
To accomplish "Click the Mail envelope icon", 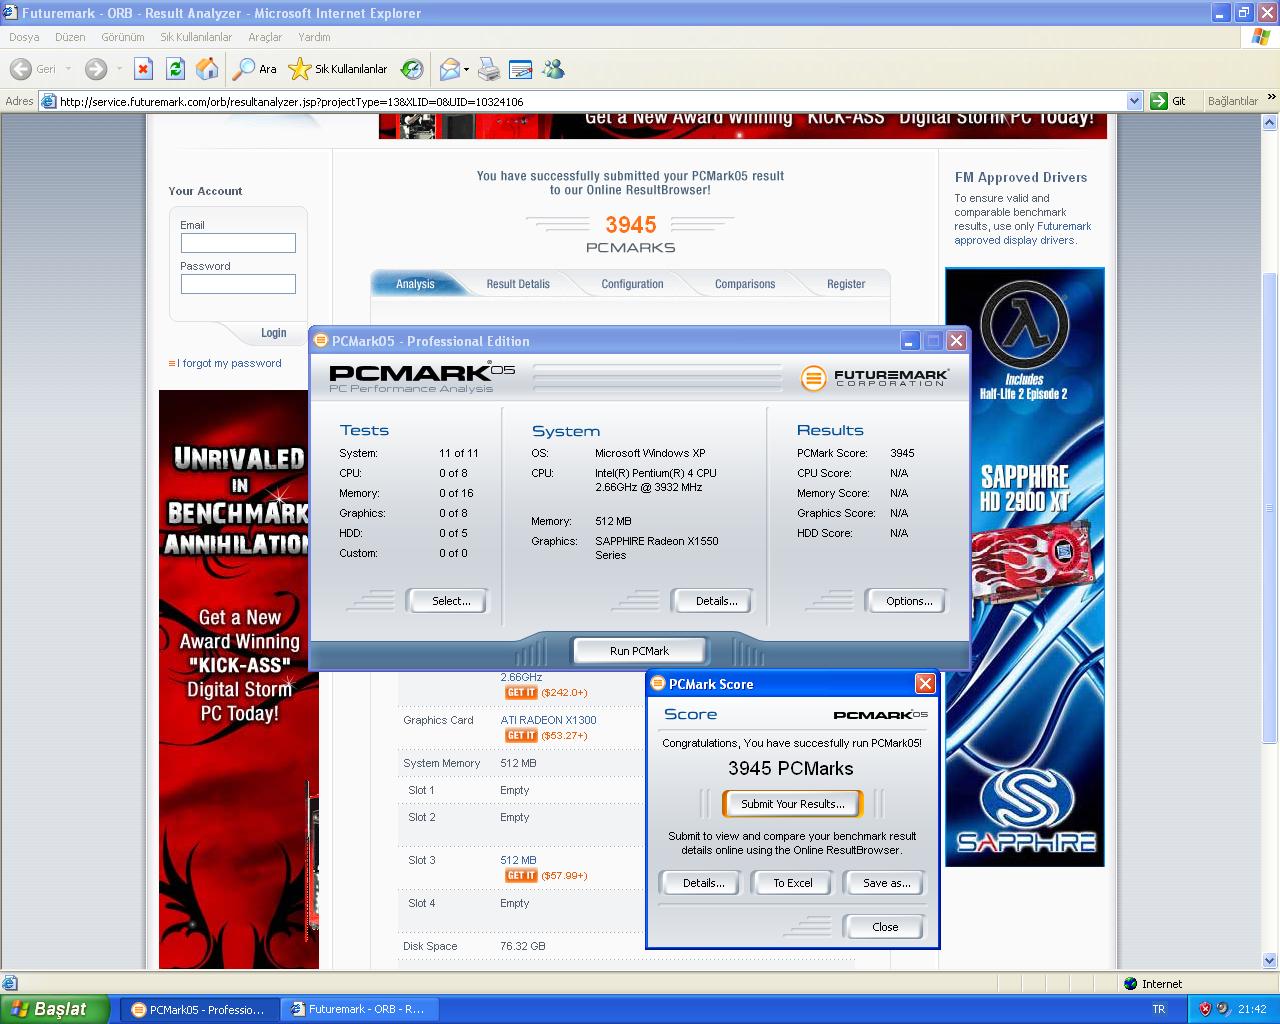I will pyautogui.click(x=450, y=69).
